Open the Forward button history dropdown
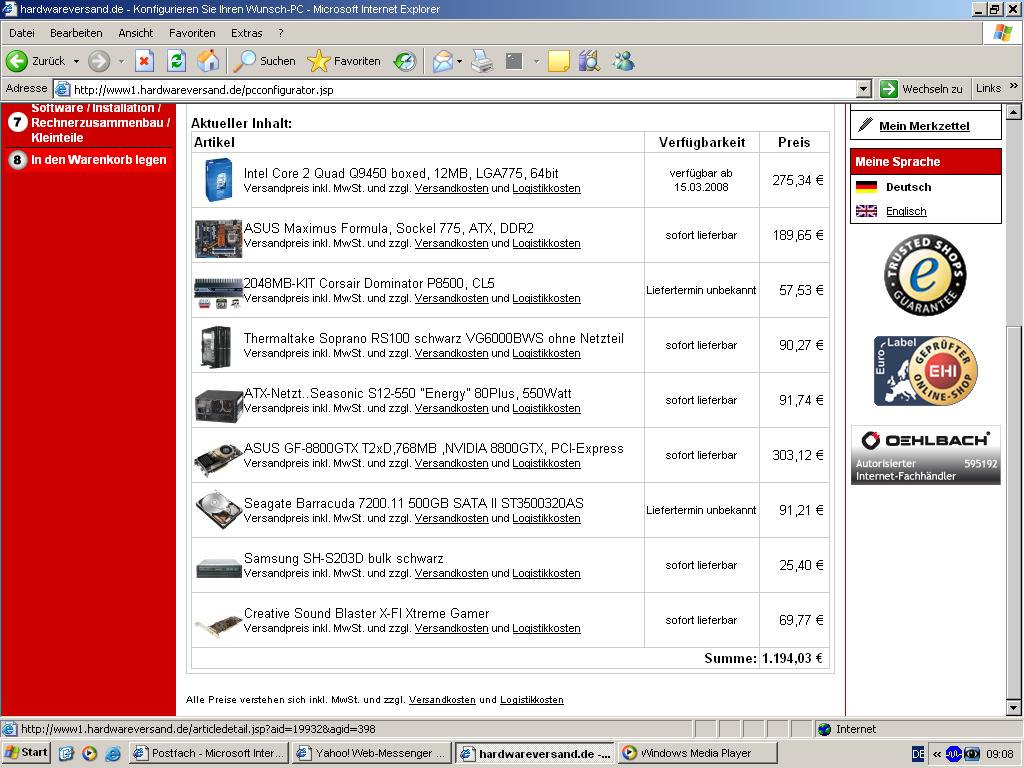This screenshot has width=1024, height=768. pyautogui.click(x=121, y=61)
